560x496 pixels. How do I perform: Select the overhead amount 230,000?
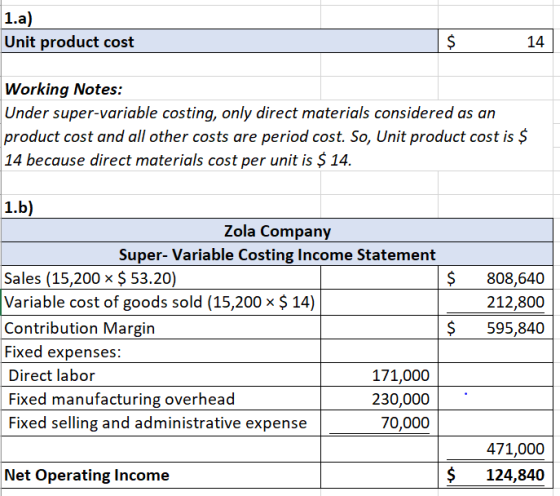point(379,399)
